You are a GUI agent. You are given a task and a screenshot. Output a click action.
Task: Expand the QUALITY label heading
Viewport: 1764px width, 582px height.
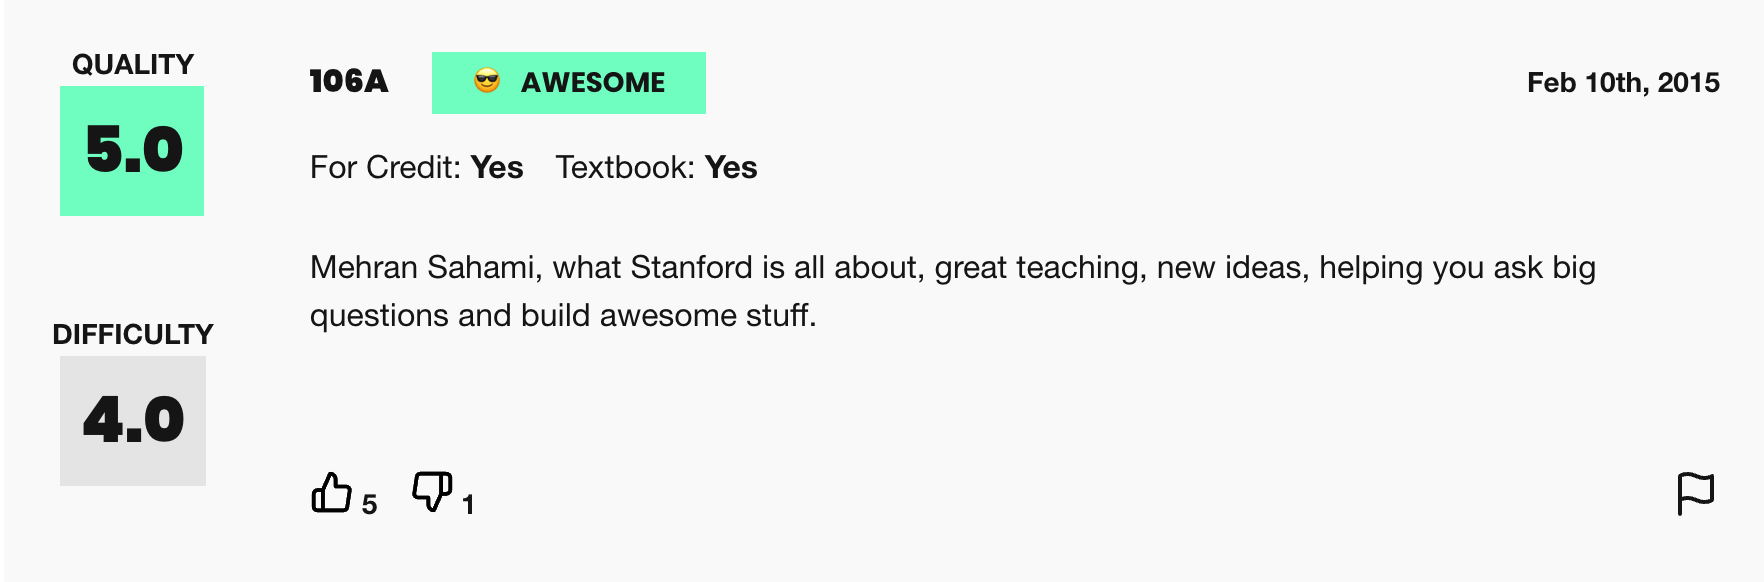[x=131, y=63]
